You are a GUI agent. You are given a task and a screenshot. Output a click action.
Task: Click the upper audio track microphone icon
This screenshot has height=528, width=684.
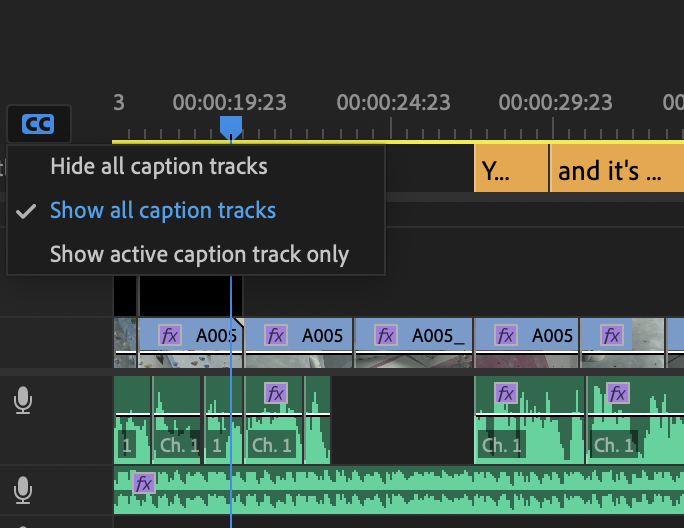tap(22, 402)
